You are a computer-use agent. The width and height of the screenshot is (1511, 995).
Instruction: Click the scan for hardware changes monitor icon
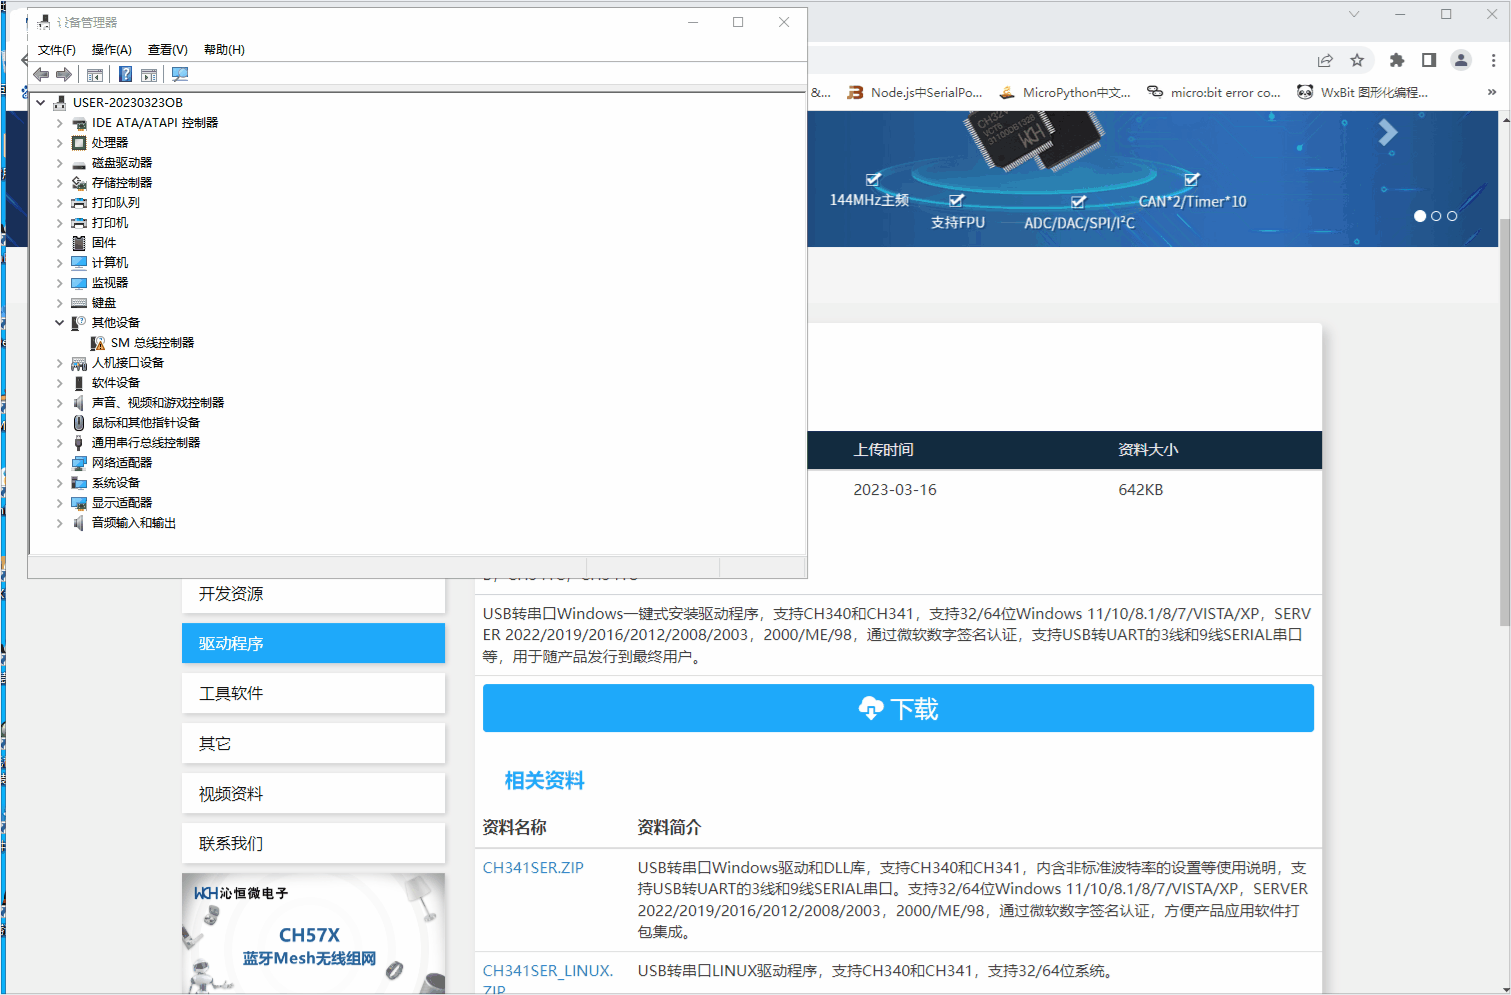coord(180,75)
